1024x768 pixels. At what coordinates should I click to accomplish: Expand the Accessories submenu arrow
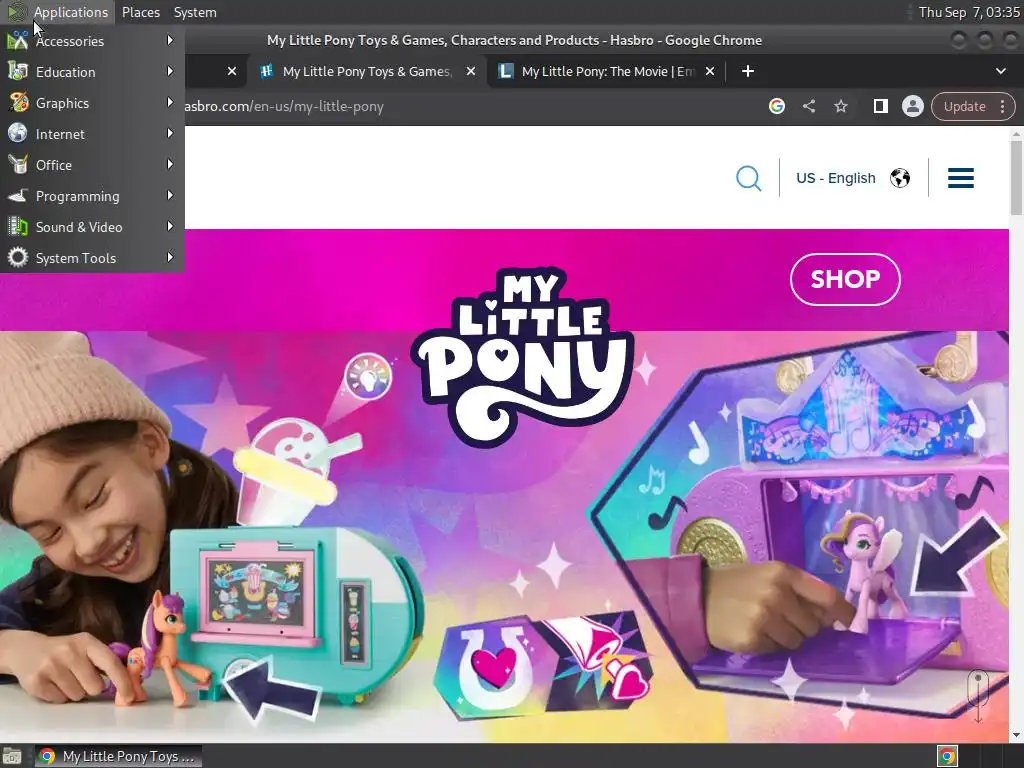coord(170,40)
